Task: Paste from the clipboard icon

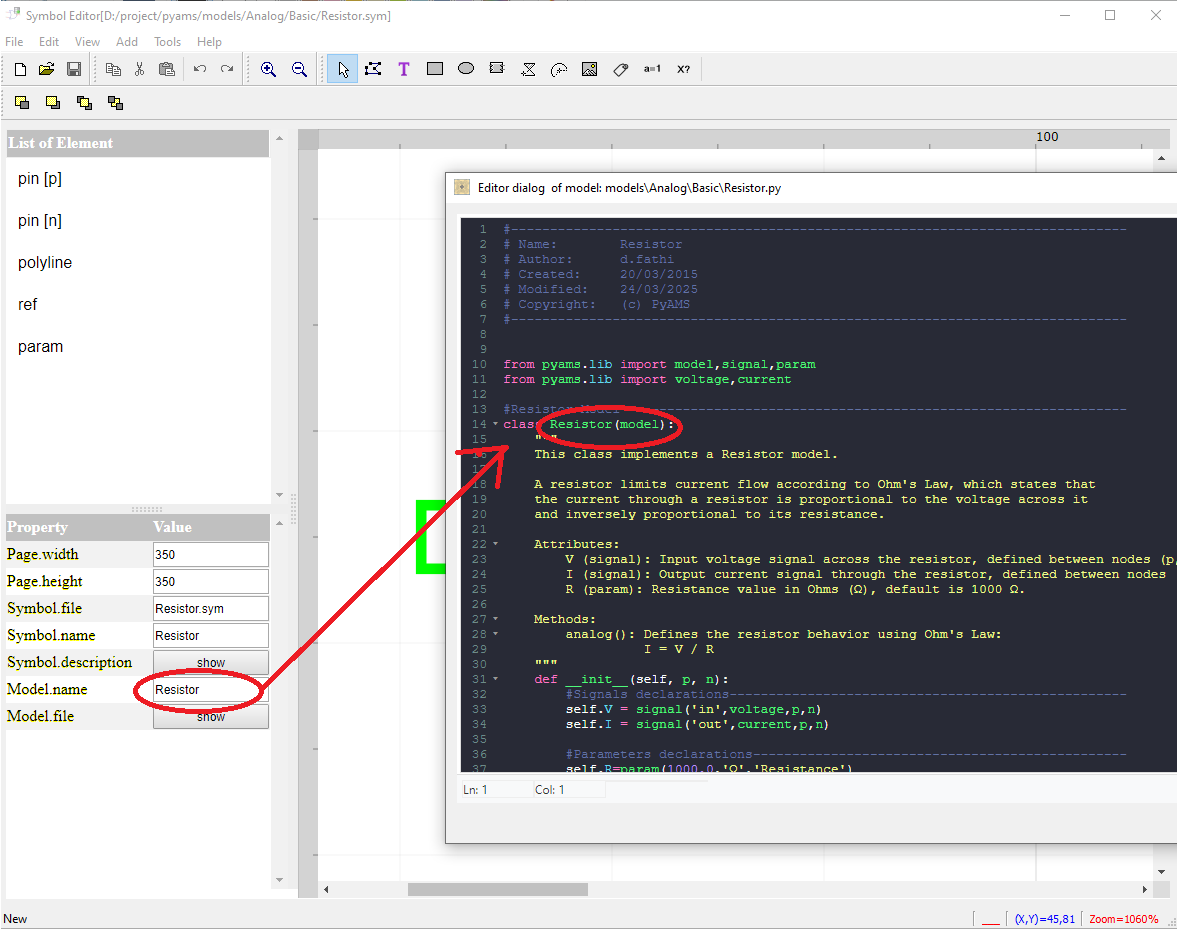Action: (167, 70)
